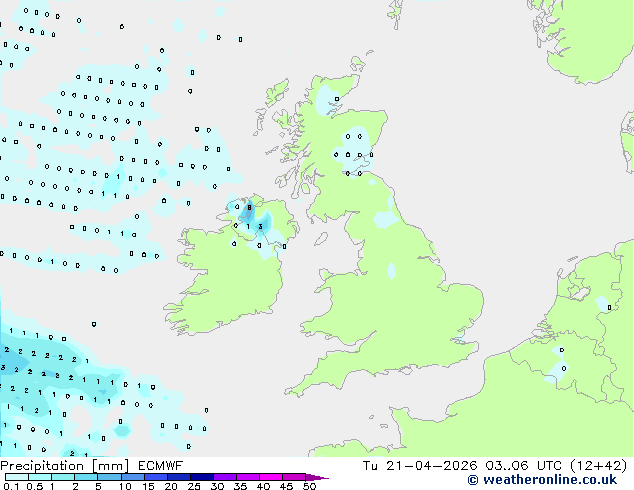Click the 'Precipitation' title text
634x490 pixels.
(x=42, y=466)
